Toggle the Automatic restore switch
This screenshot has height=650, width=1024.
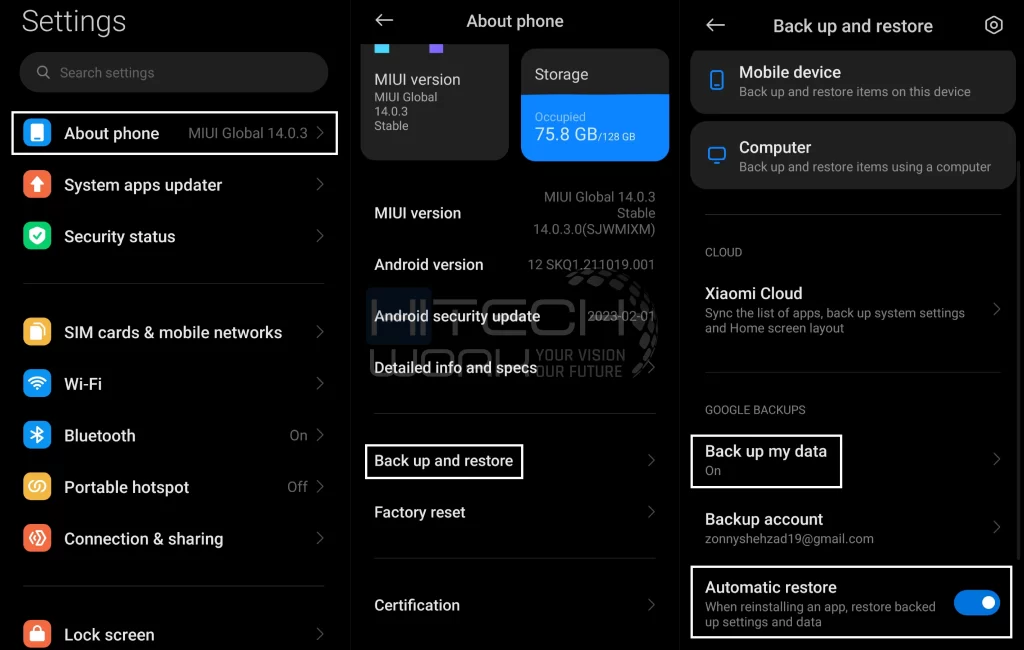(x=976, y=602)
